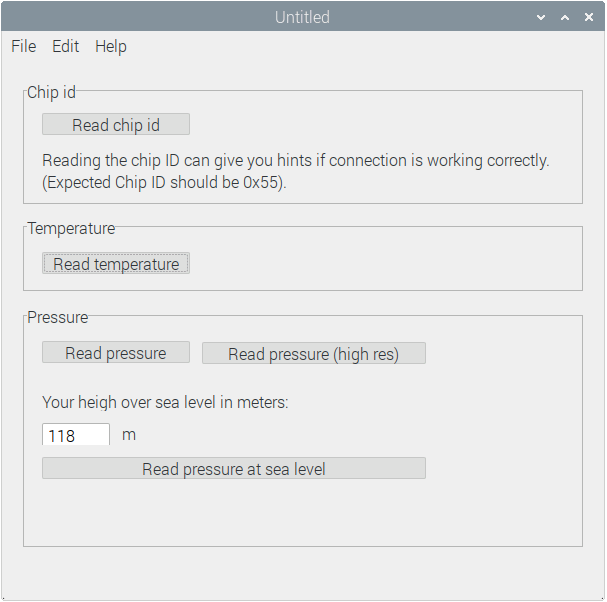607x602 pixels.
Task: Open the File menu
Action: point(24,46)
